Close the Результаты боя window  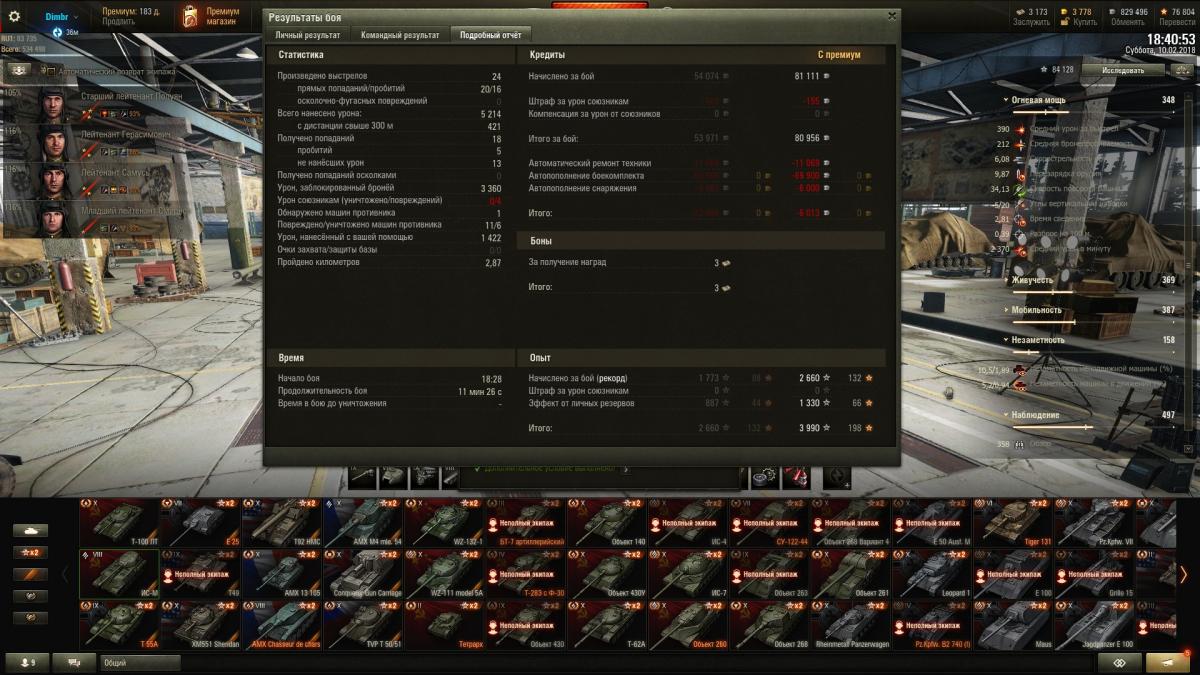(892, 16)
